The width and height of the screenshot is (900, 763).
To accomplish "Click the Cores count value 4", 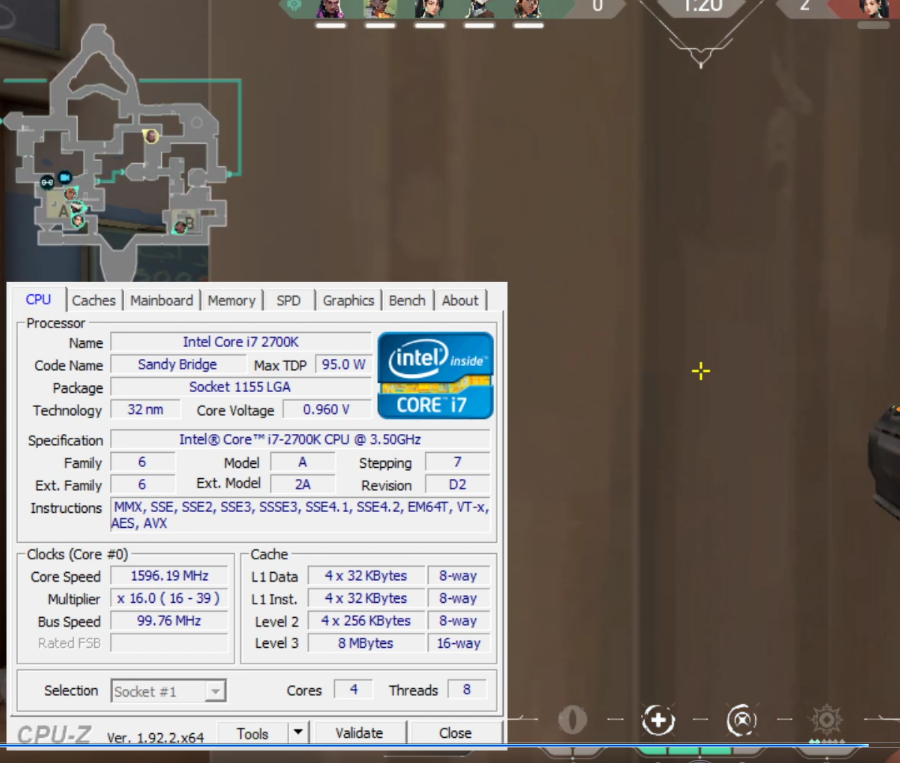I will coord(354,690).
